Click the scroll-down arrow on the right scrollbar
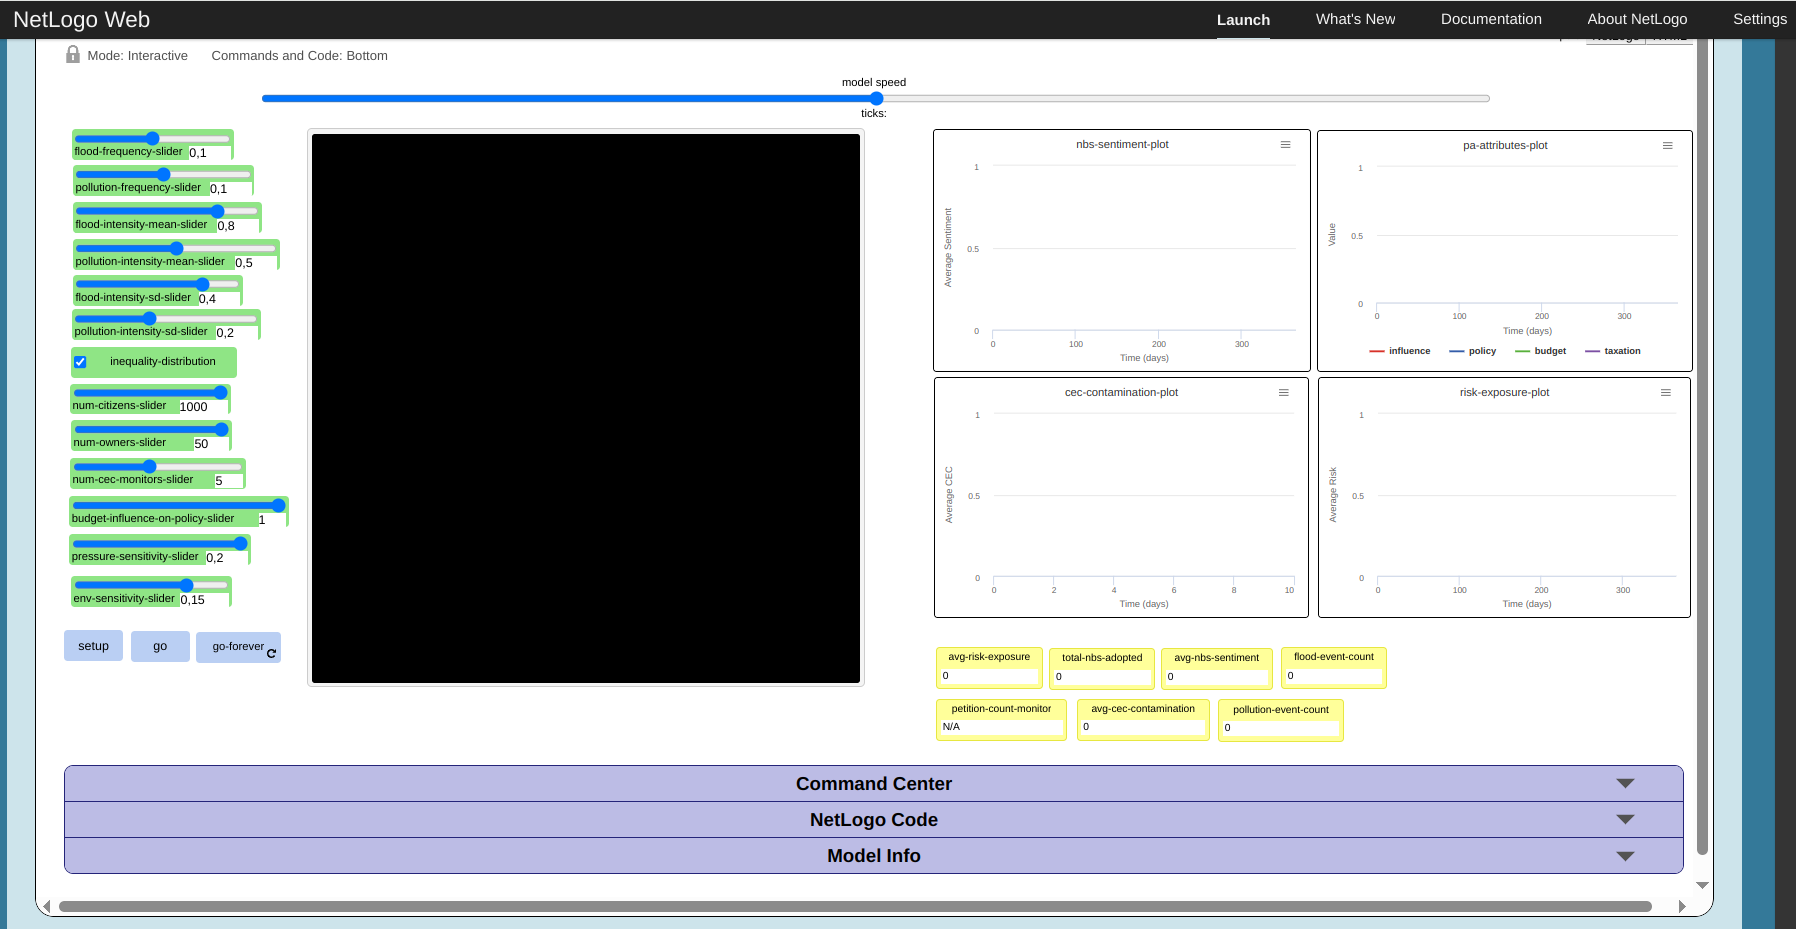This screenshot has height=929, width=1796. click(x=1702, y=885)
